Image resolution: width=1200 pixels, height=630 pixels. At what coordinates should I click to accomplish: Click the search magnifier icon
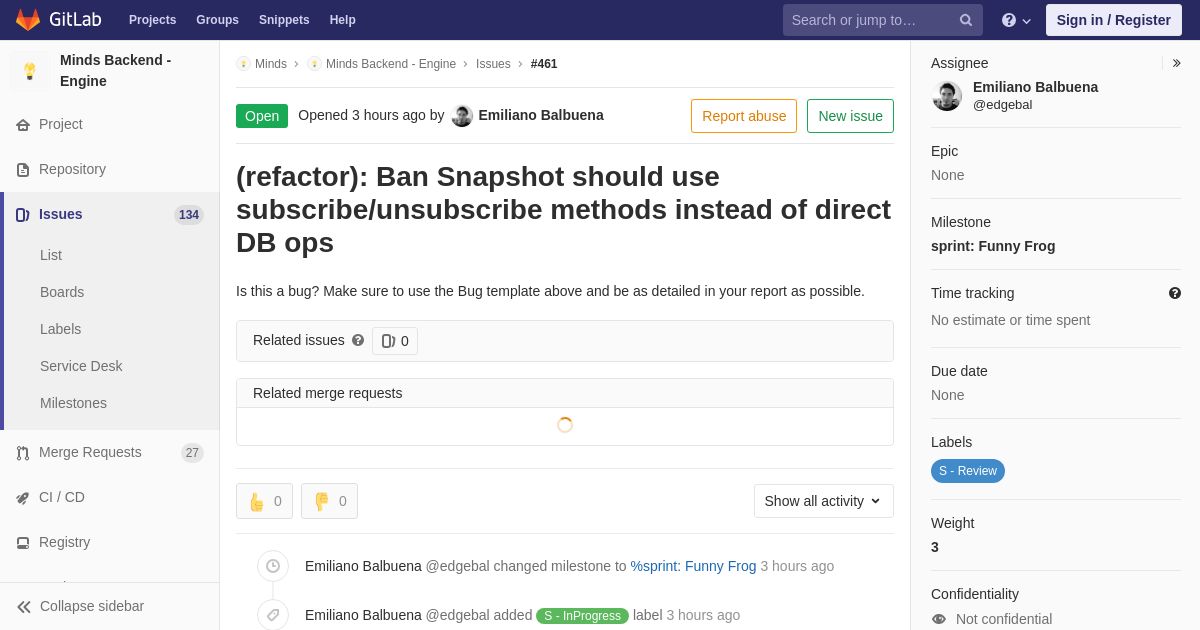click(966, 20)
